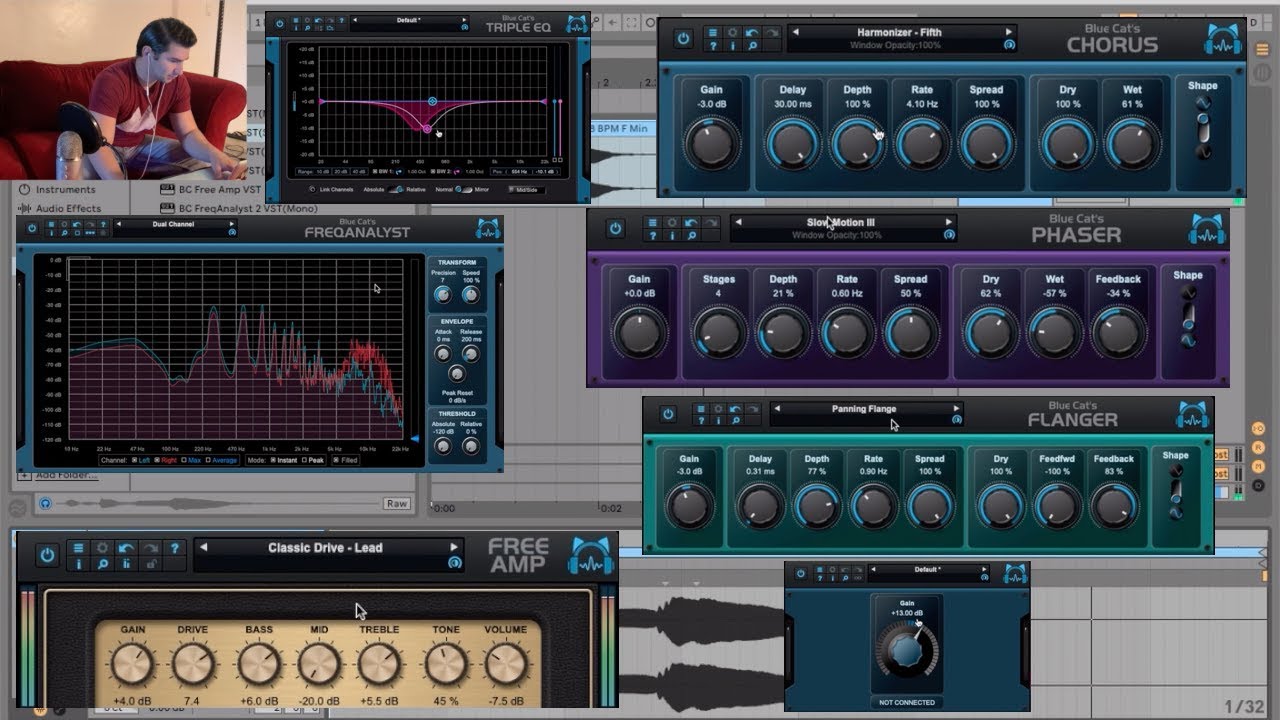Toggle the FreqAnalyst power button
Image resolution: width=1280 pixels, height=720 pixels.
click(31, 229)
